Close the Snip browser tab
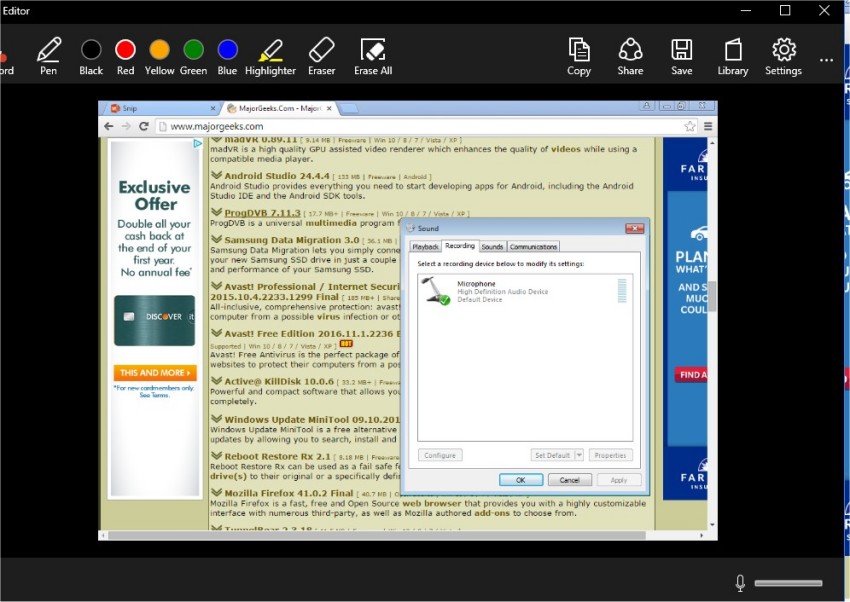This screenshot has width=850, height=602. point(213,108)
